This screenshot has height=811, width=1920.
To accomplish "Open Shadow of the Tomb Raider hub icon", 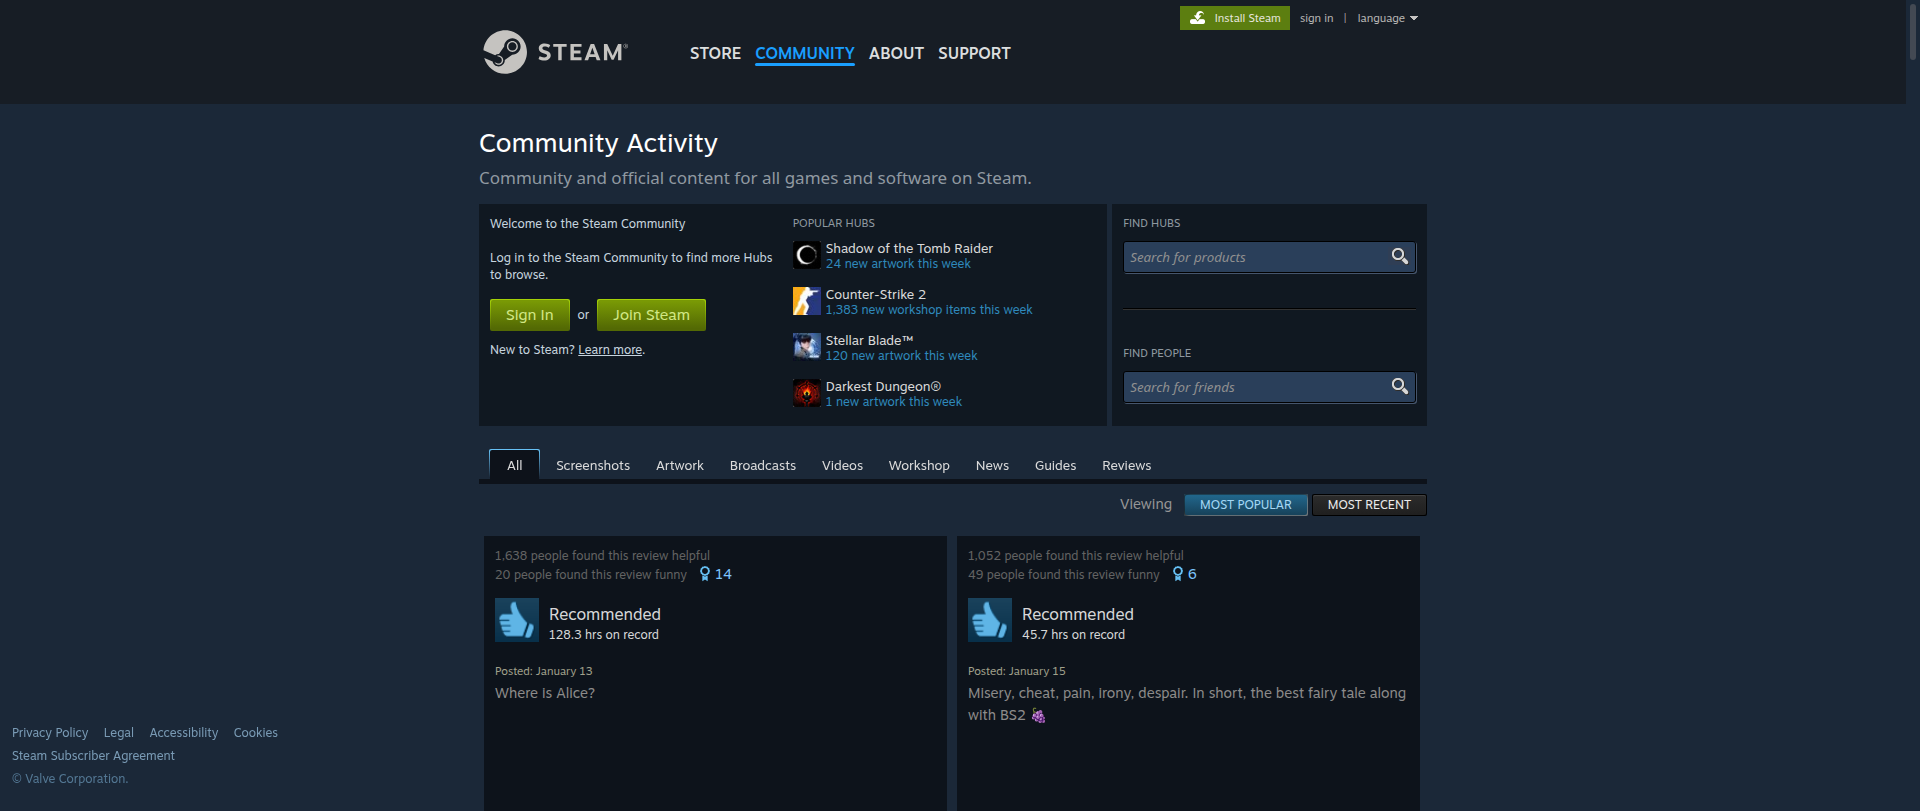I will click(806, 255).
